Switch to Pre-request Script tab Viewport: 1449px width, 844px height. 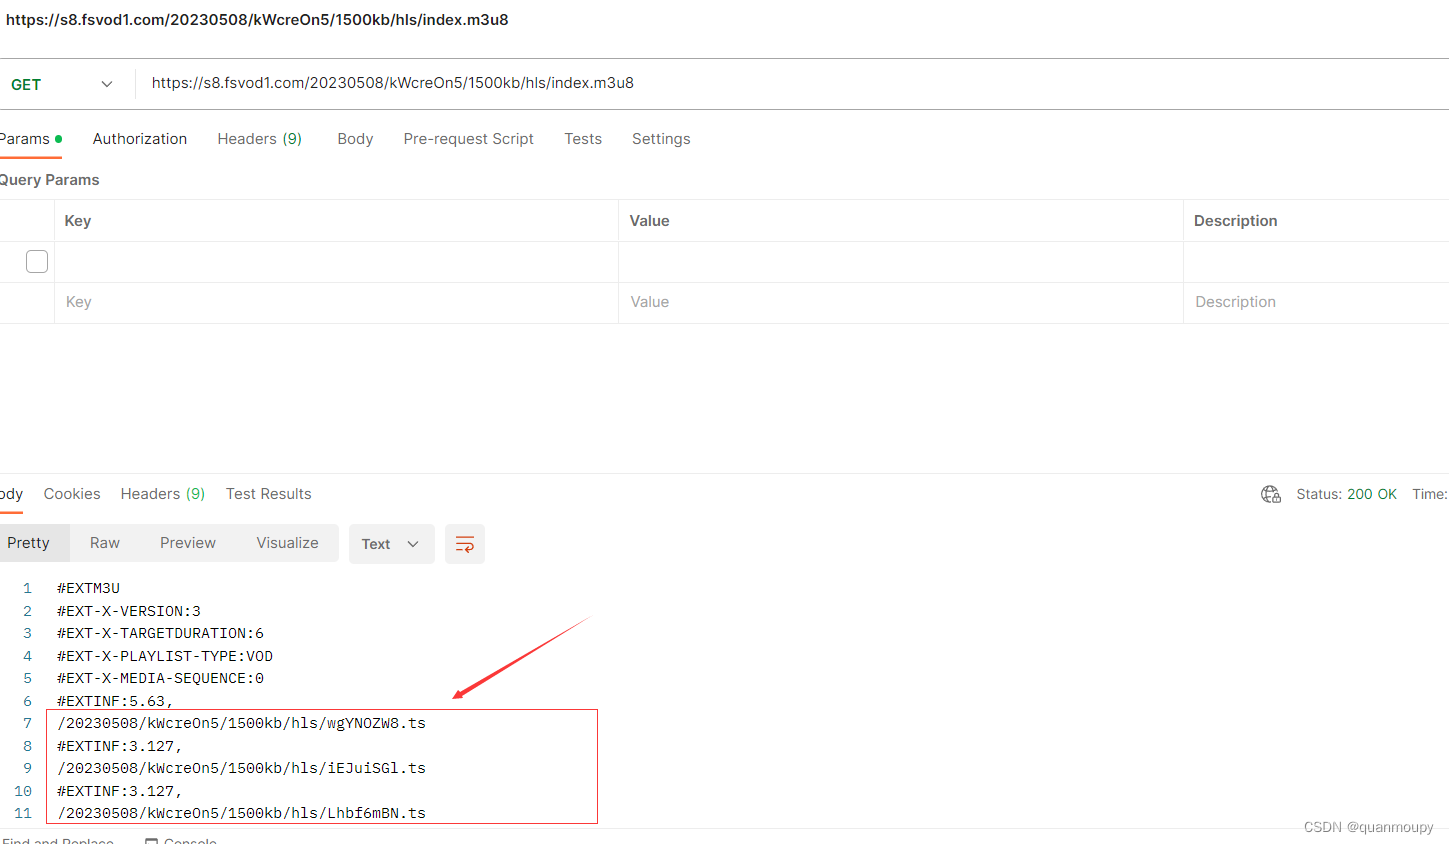point(468,139)
